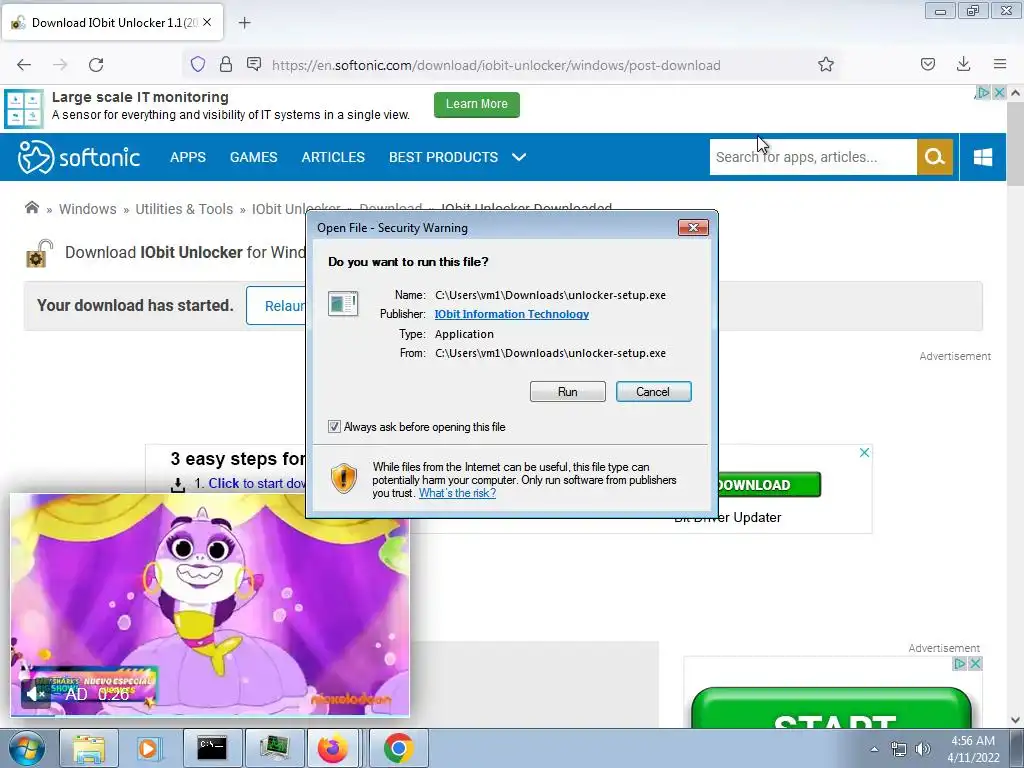
Task: Open the Firefox downloads panel arrow
Action: (963, 64)
